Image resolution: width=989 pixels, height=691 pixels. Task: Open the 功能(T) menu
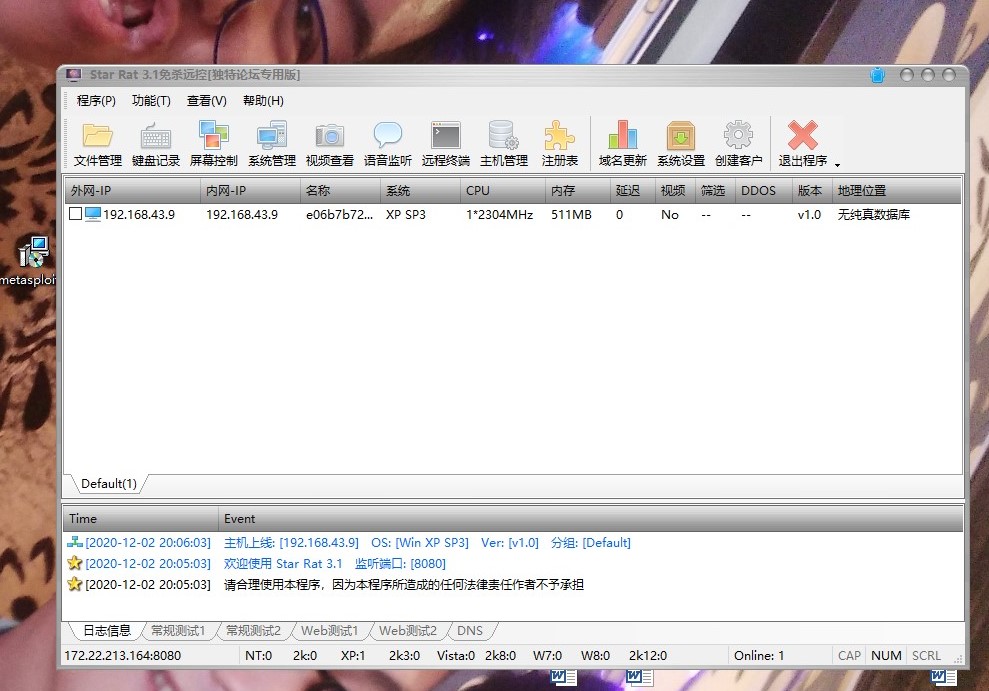coord(151,101)
